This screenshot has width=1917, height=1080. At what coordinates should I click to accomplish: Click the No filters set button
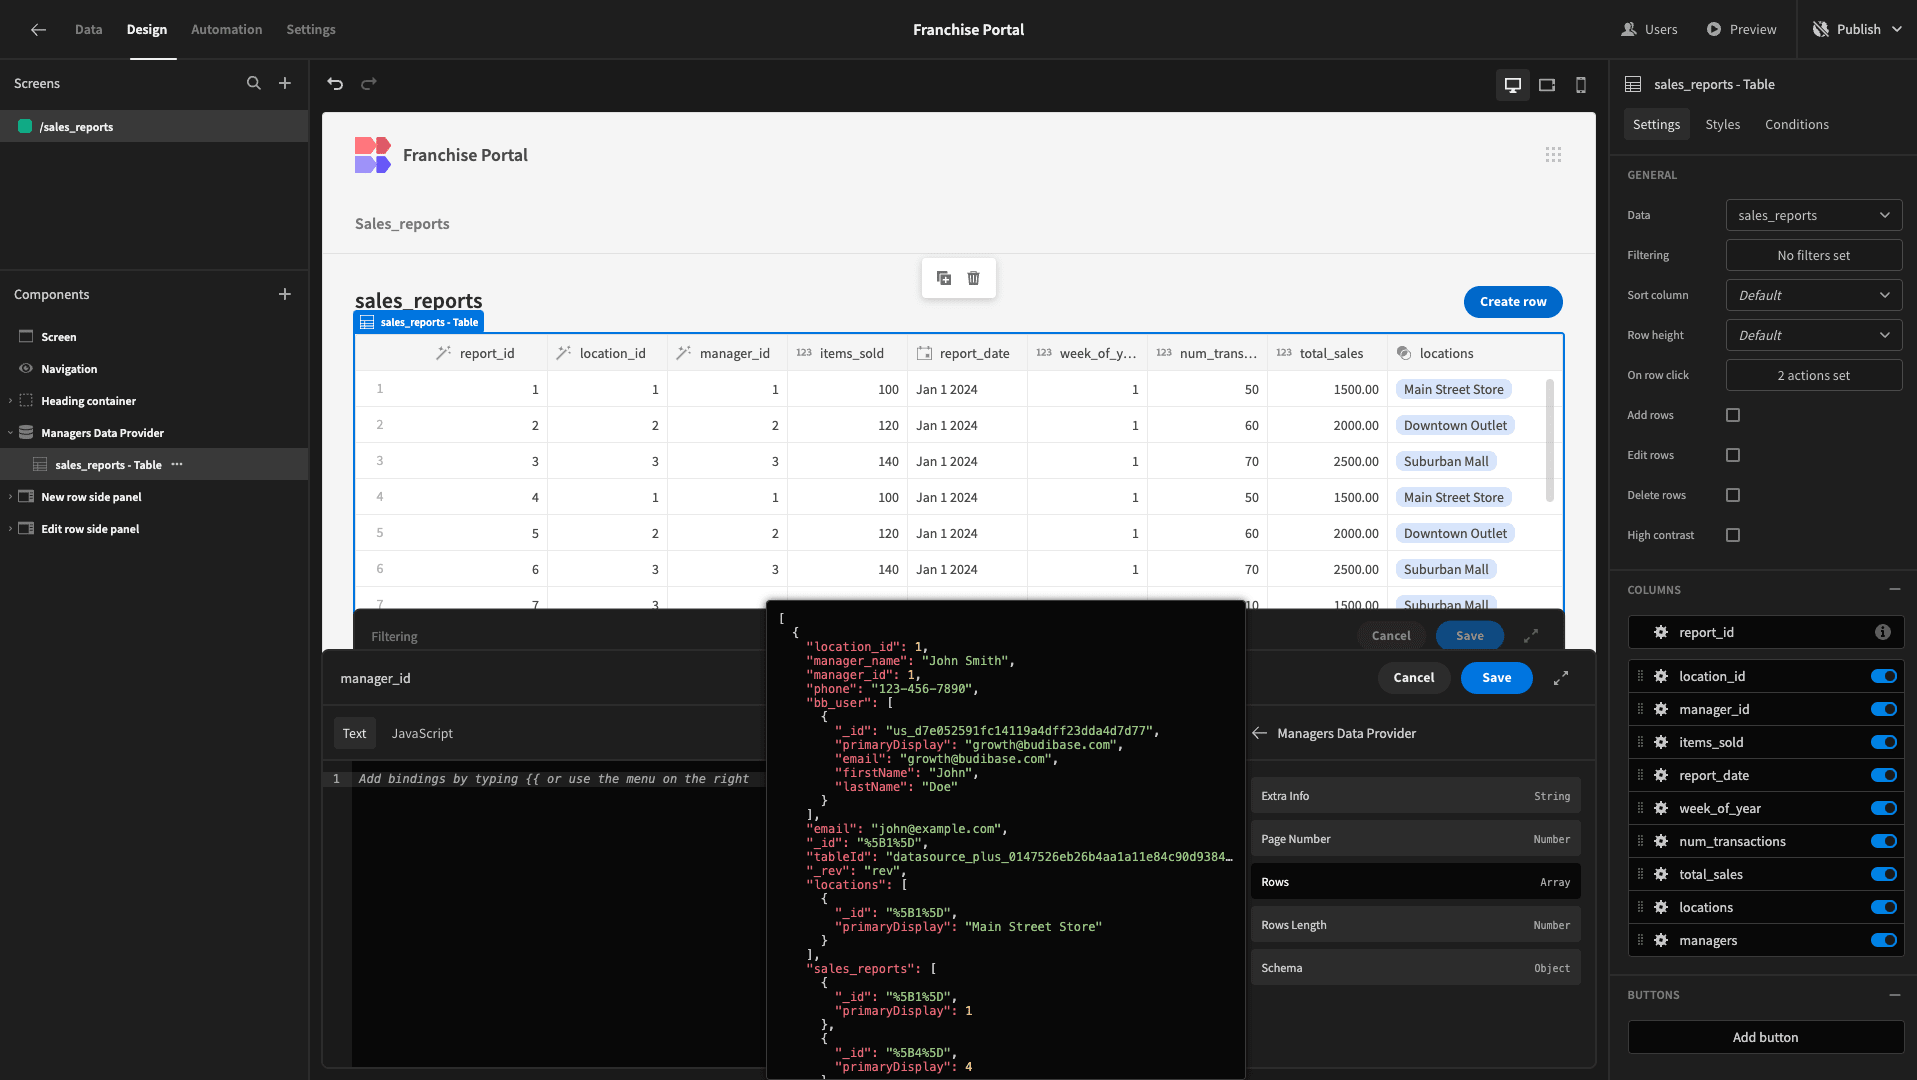point(1813,255)
